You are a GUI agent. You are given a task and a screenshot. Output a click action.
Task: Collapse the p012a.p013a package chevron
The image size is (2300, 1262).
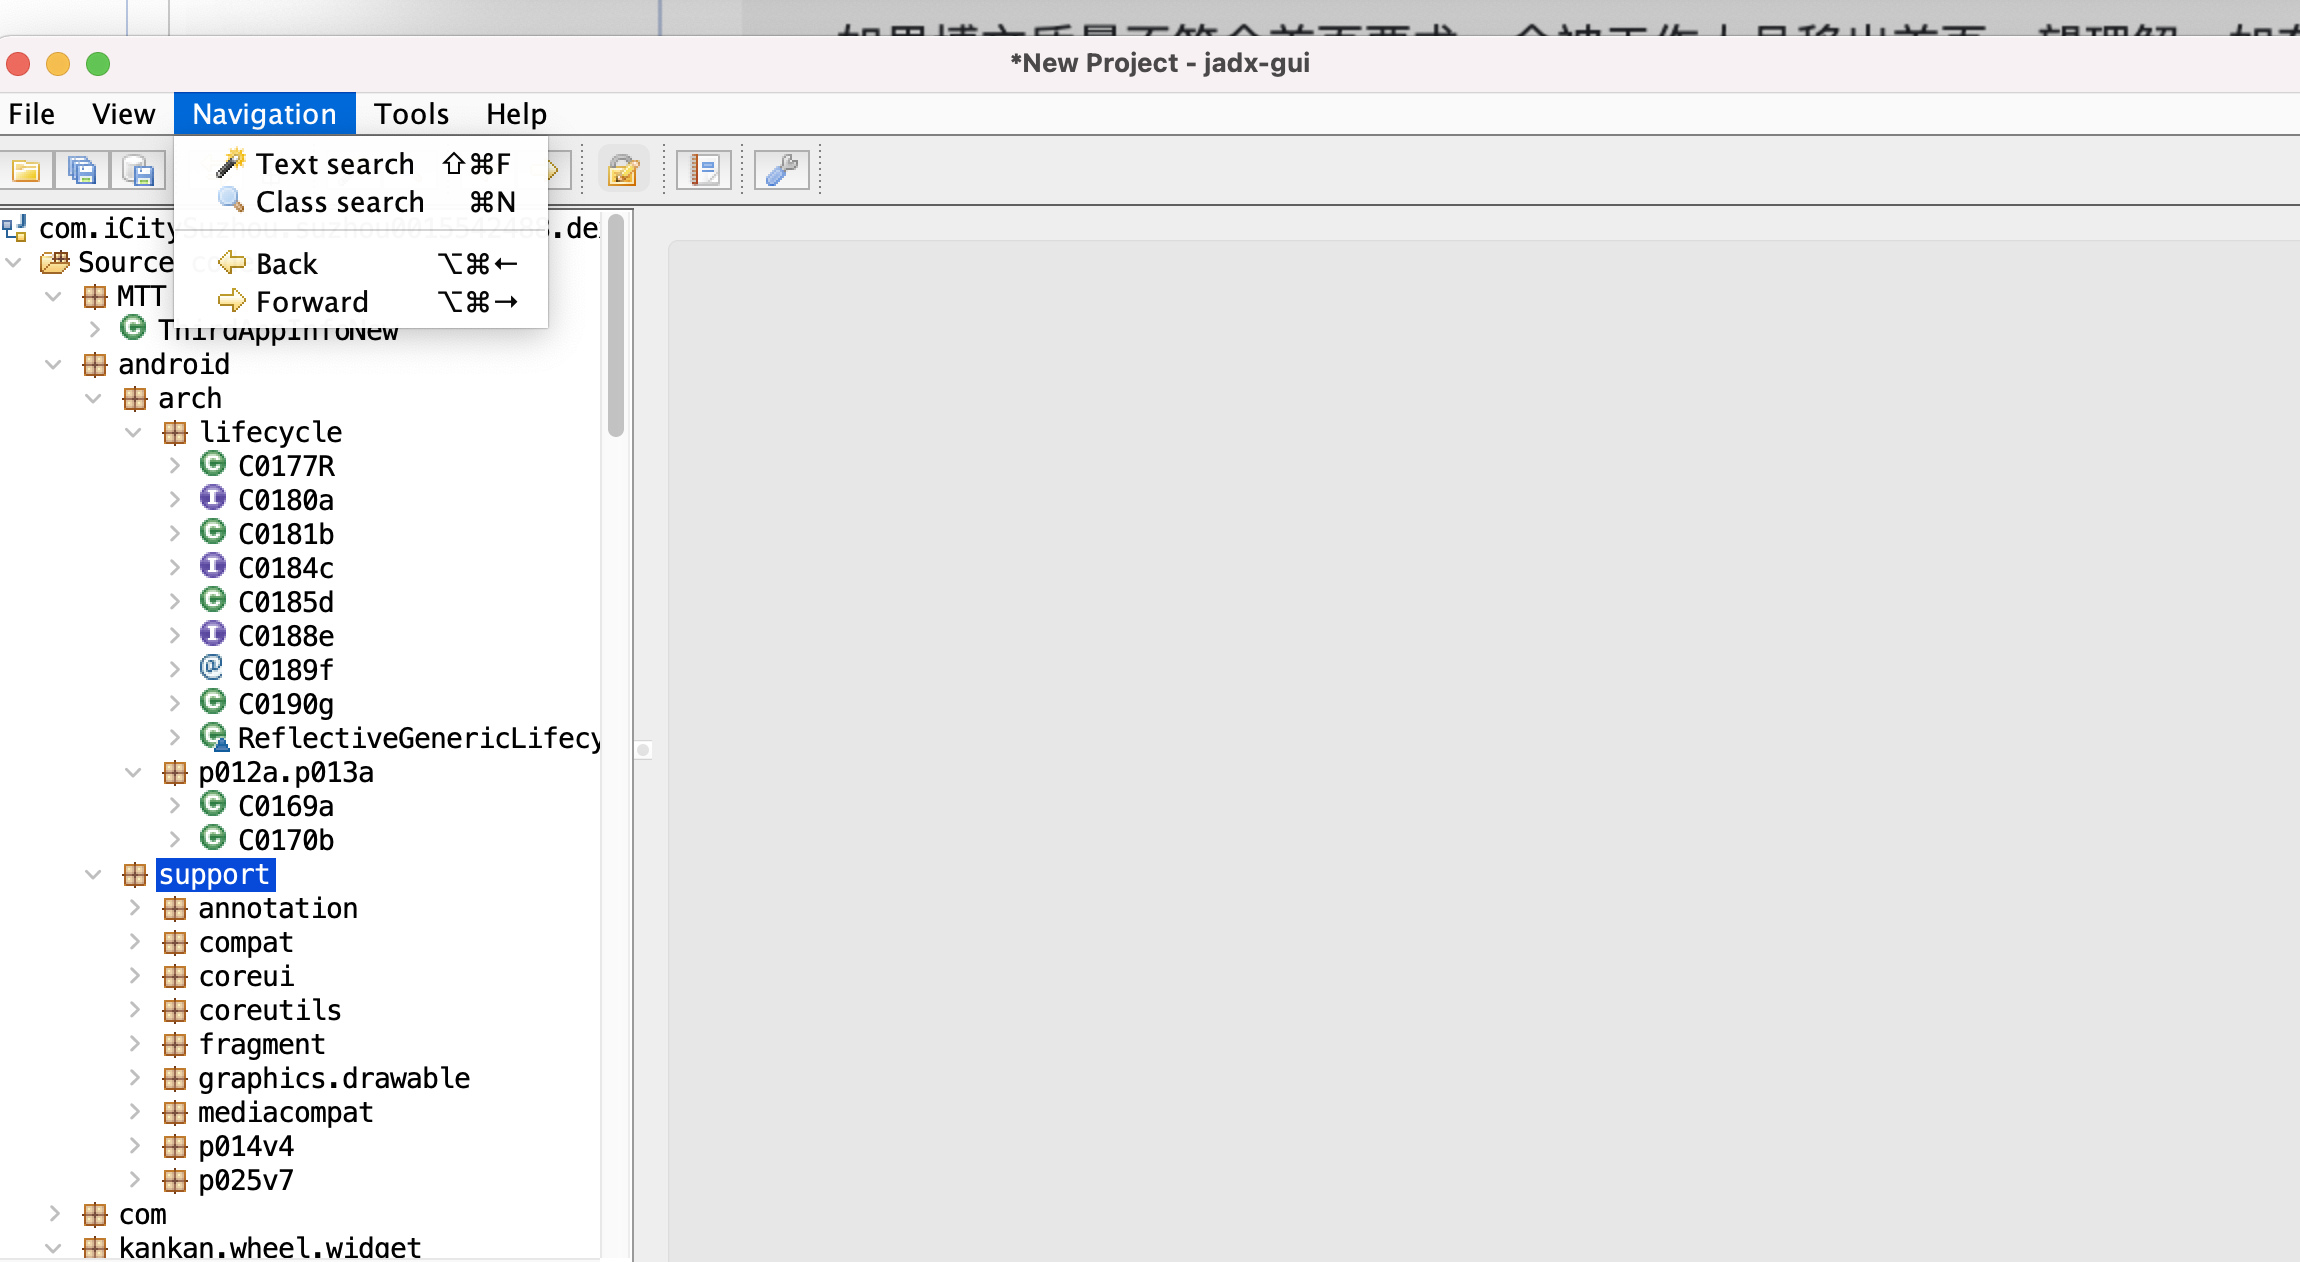point(134,773)
